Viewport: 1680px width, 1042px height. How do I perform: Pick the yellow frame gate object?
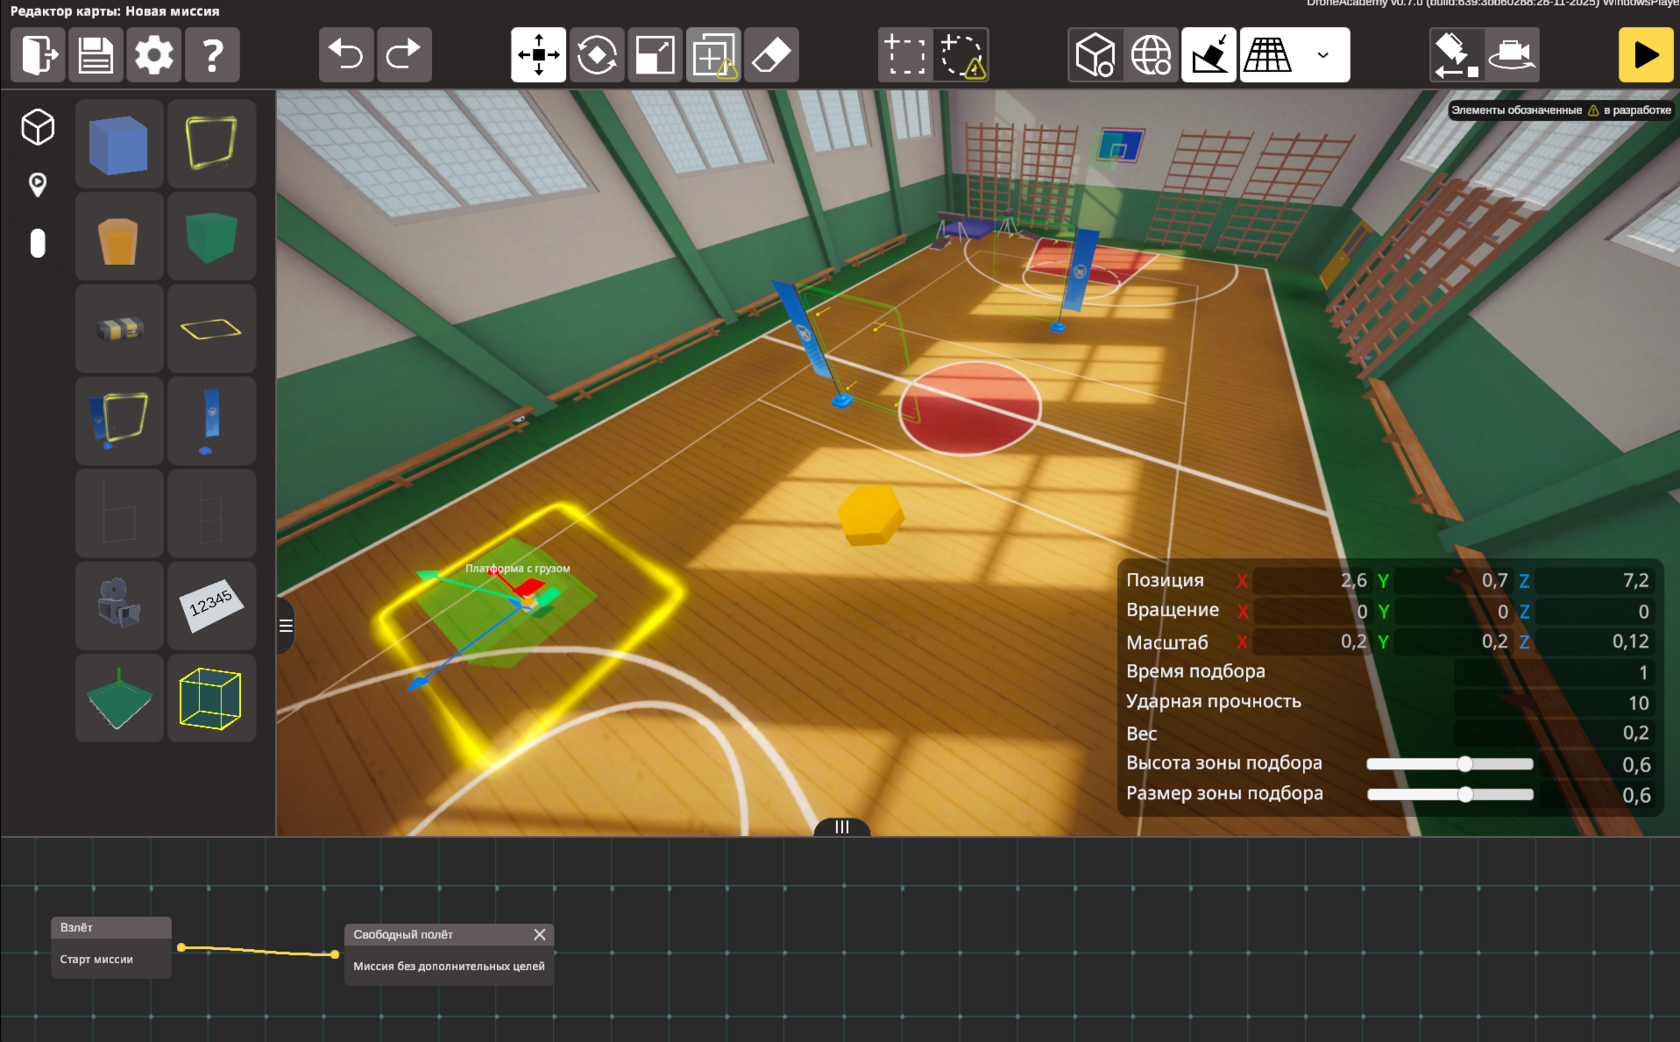point(212,144)
